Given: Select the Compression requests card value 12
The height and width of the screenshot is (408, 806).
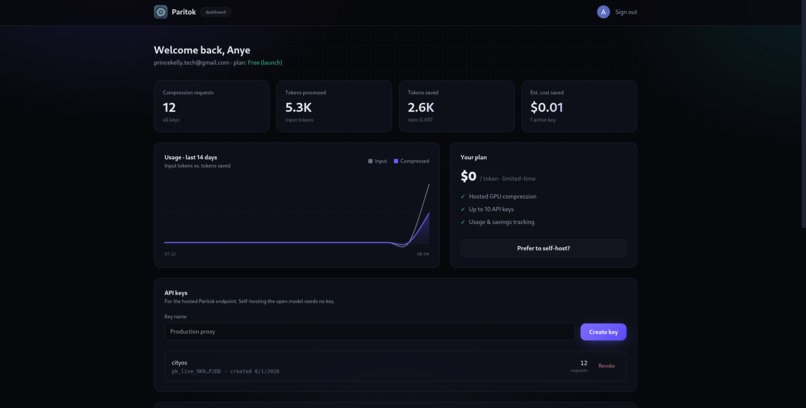Looking at the screenshot, I should pos(169,107).
